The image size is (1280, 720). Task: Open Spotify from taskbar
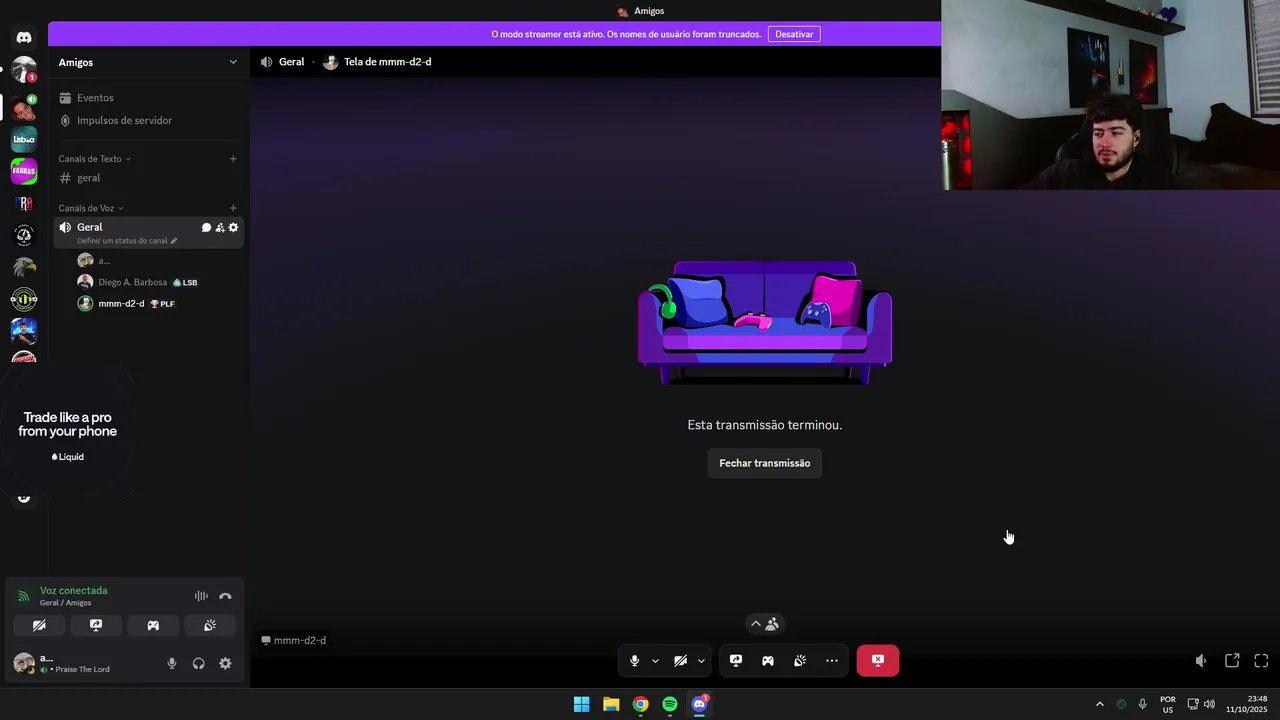click(670, 704)
